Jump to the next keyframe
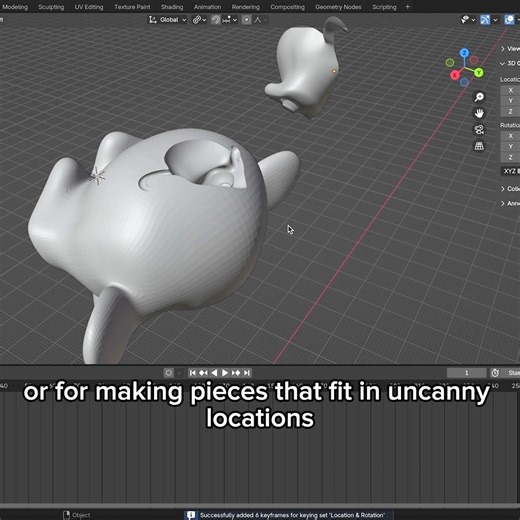This screenshot has width=520, height=520. click(x=236, y=373)
